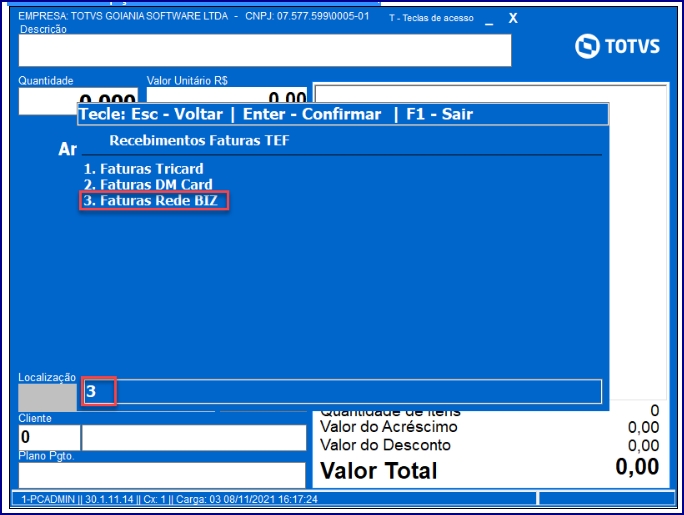This screenshot has height=515, width=684.
Task: Click the EMPRESA: TOTVS GOIANIA SOFTWARE LTDA text
Action: (x=123, y=16)
